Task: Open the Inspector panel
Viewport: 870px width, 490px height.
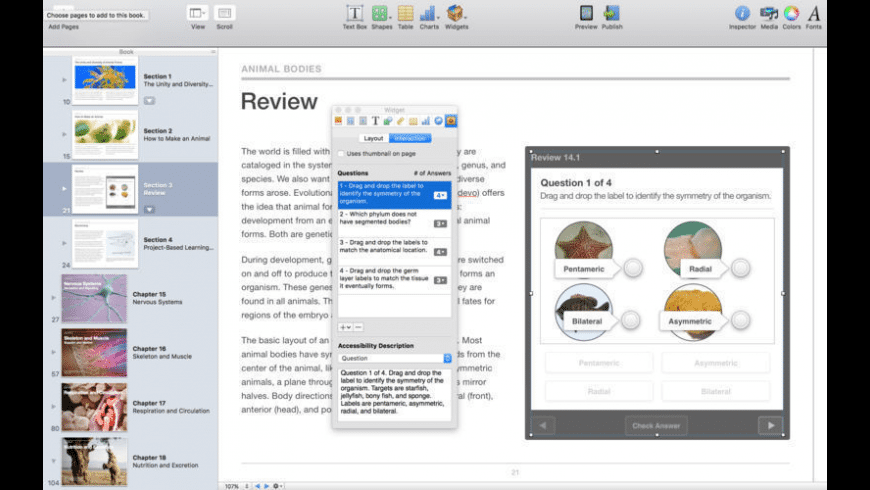Action: [x=742, y=14]
